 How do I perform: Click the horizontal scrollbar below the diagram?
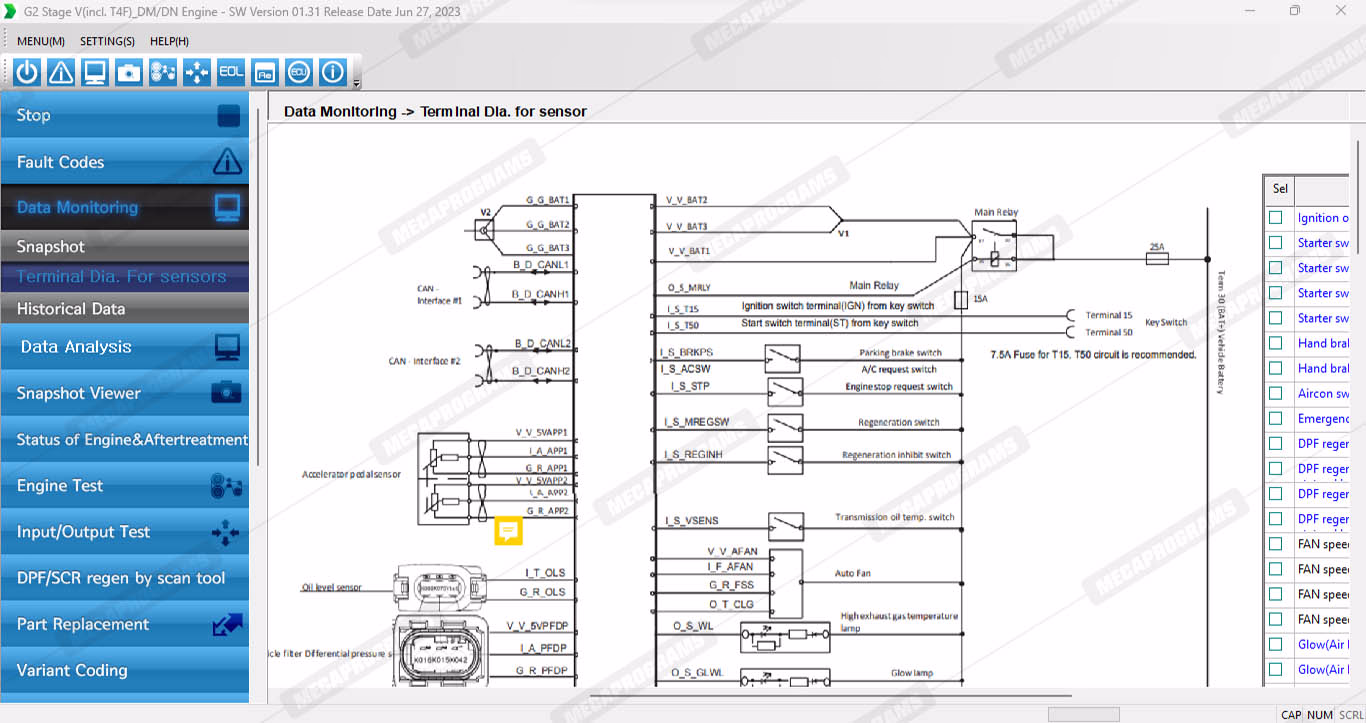(830, 695)
